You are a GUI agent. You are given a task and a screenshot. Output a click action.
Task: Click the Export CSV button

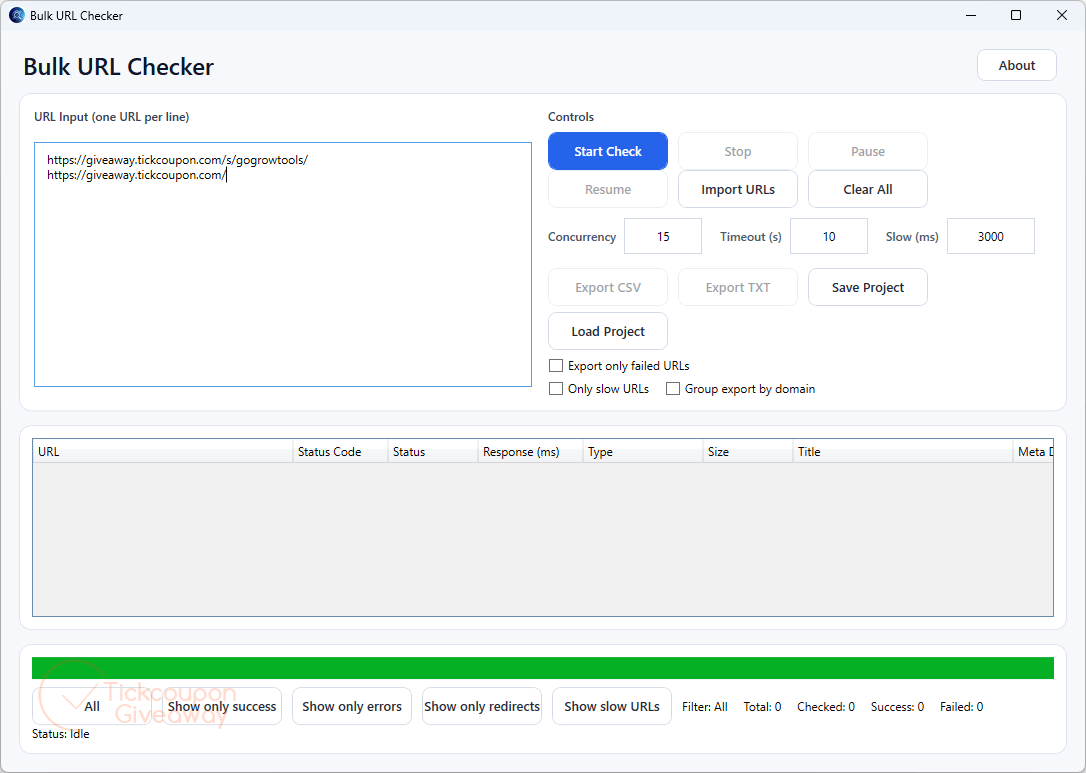pos(607,287)
